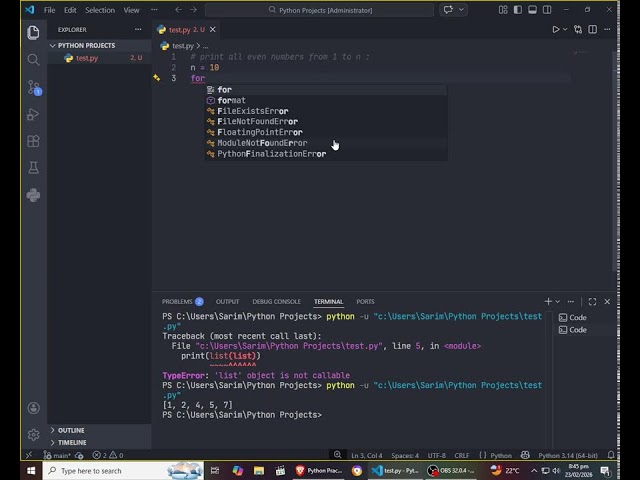Open the Selection menu
This screenshot has height=480, width=640.
click(x=100, y=10)
